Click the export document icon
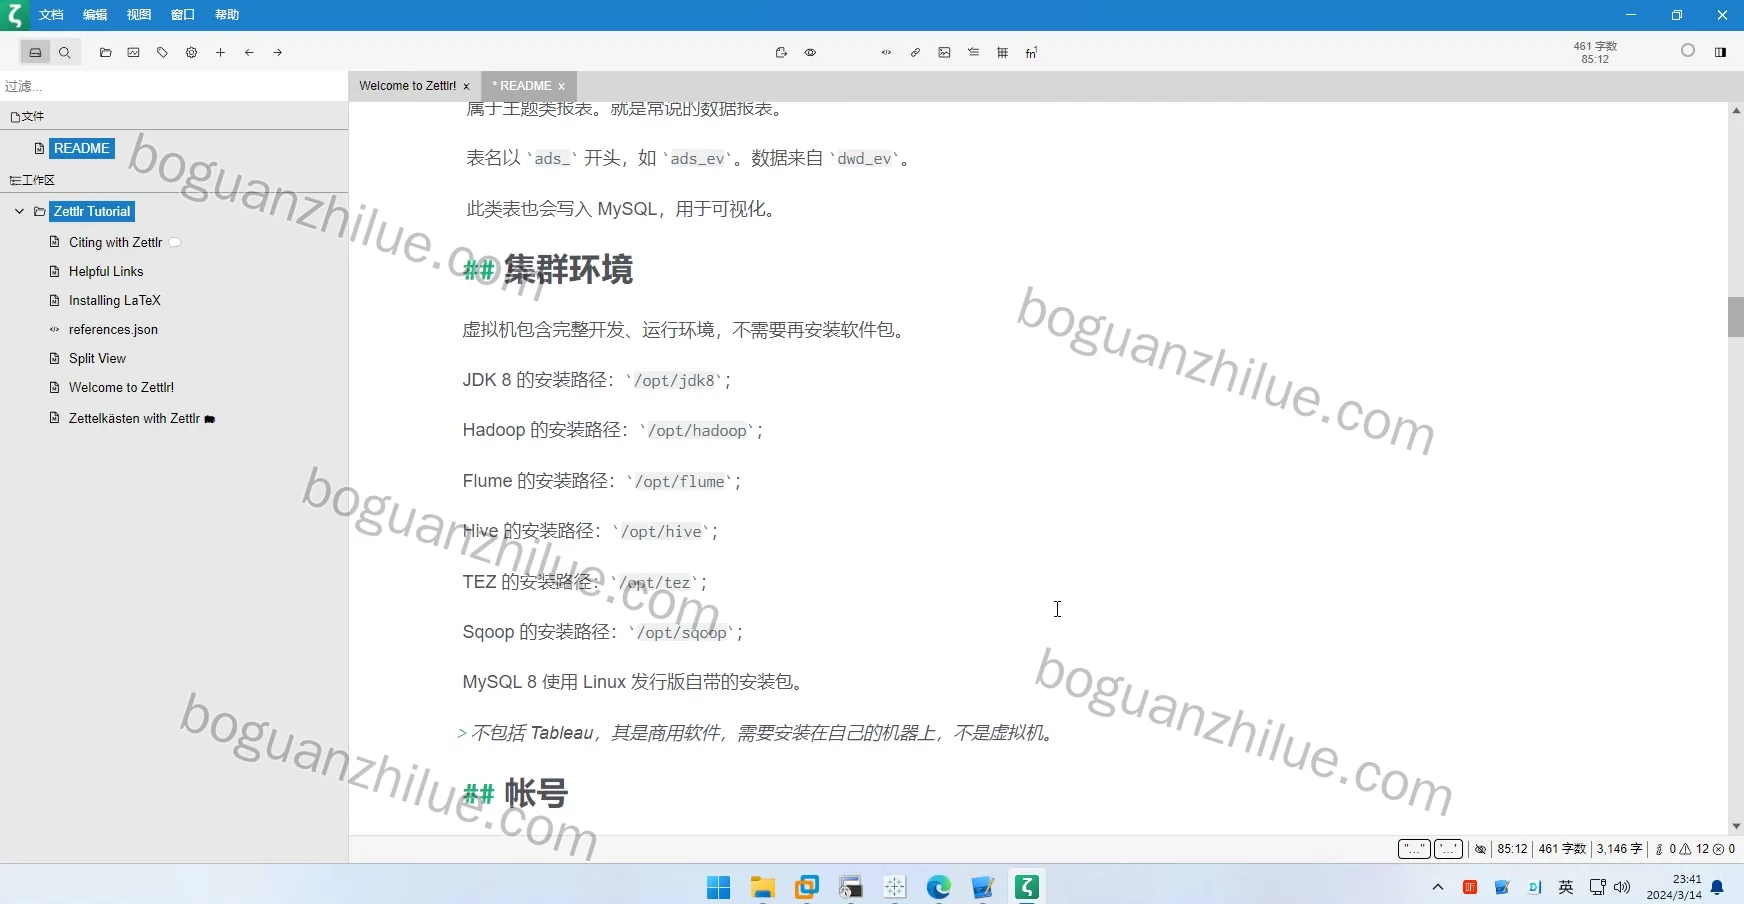Viewport: 1744px width, 904px height. (x=781, y=53)
